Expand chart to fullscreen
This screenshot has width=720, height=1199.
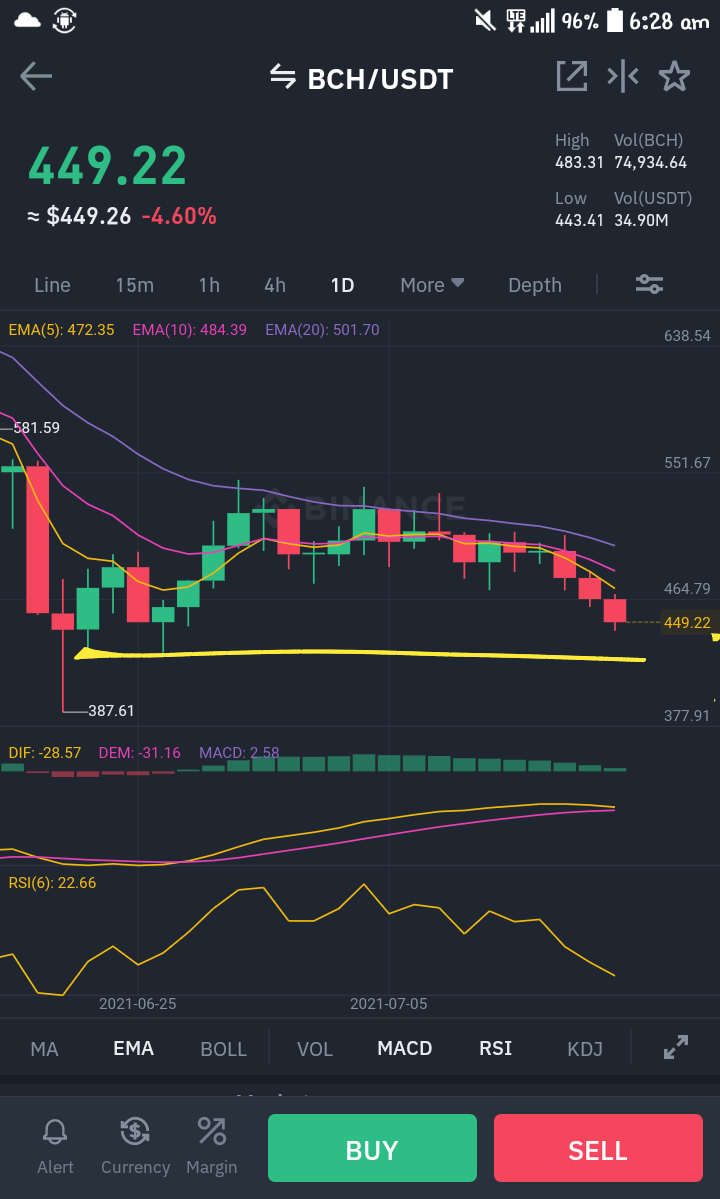click(x=676, y=1048)
